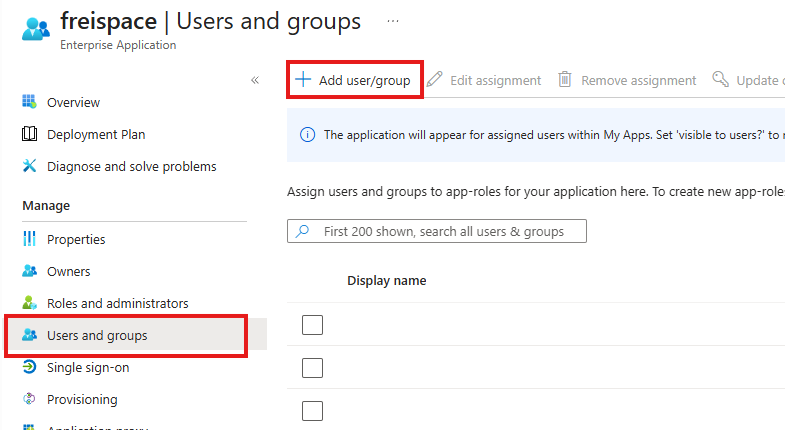Click the Roles and administrators icon
This screenshot has height=430, width=785.
30,303
